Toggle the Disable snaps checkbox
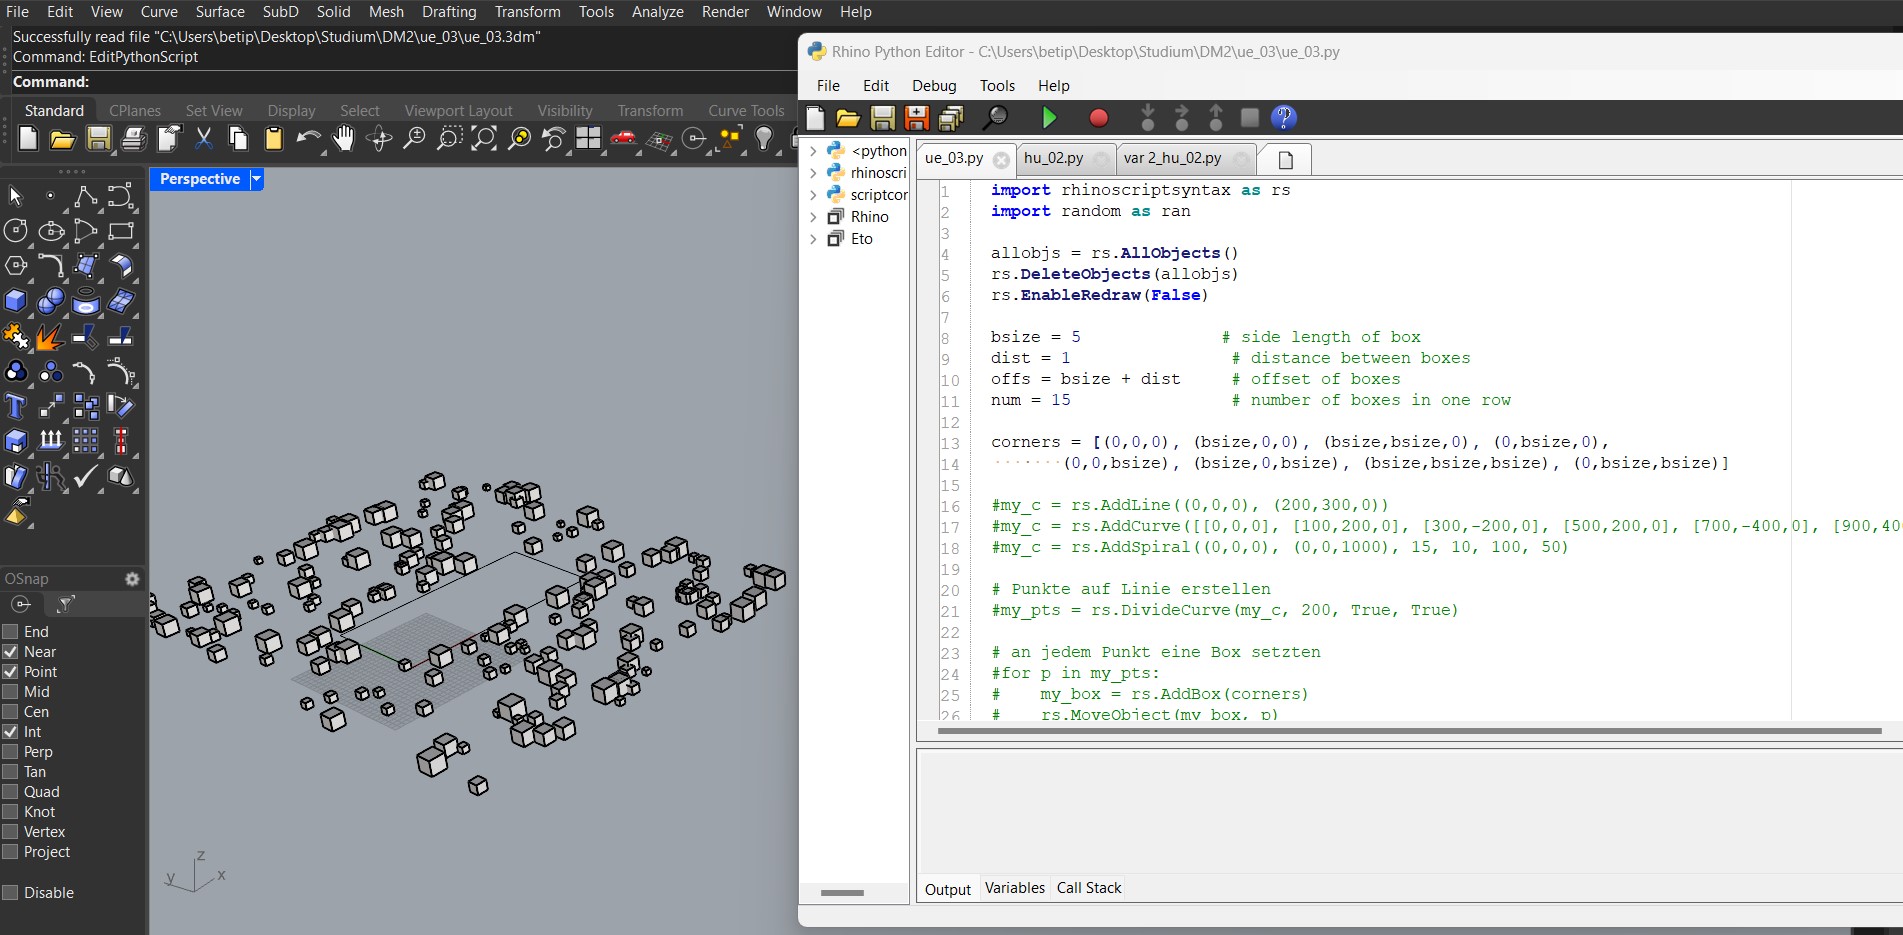This screenshot has width=1903, height=935. (10, 892)
